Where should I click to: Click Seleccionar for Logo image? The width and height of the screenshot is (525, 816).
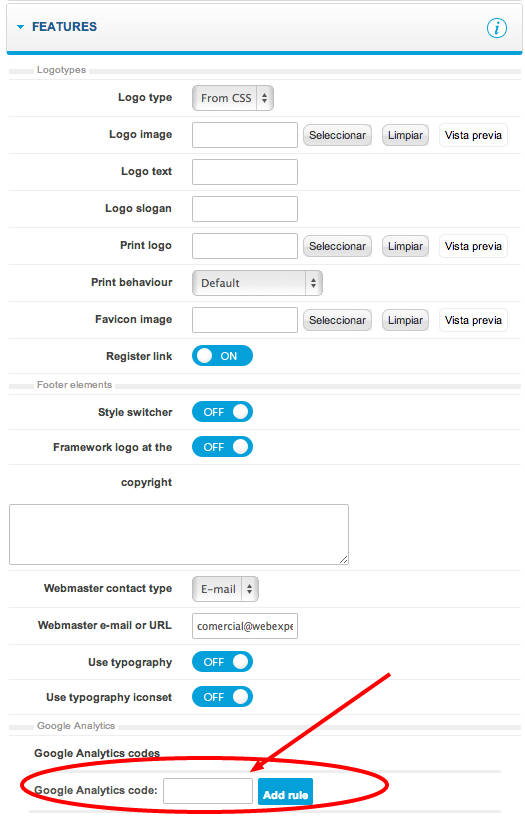[x=337, y=135]
